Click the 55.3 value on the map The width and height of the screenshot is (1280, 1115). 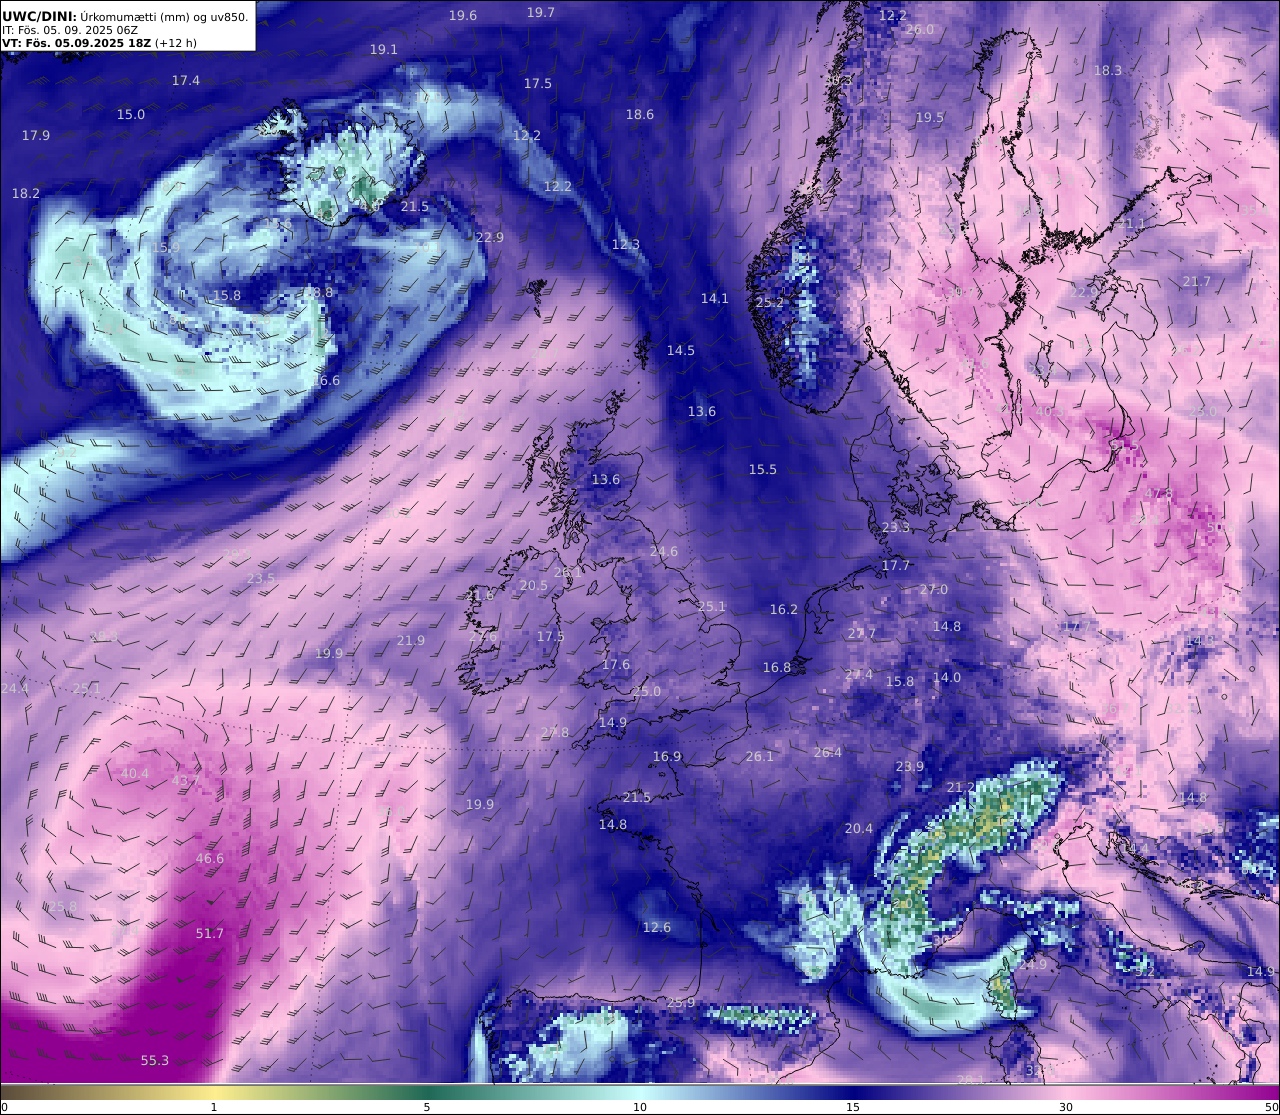tap(154, 1061)
